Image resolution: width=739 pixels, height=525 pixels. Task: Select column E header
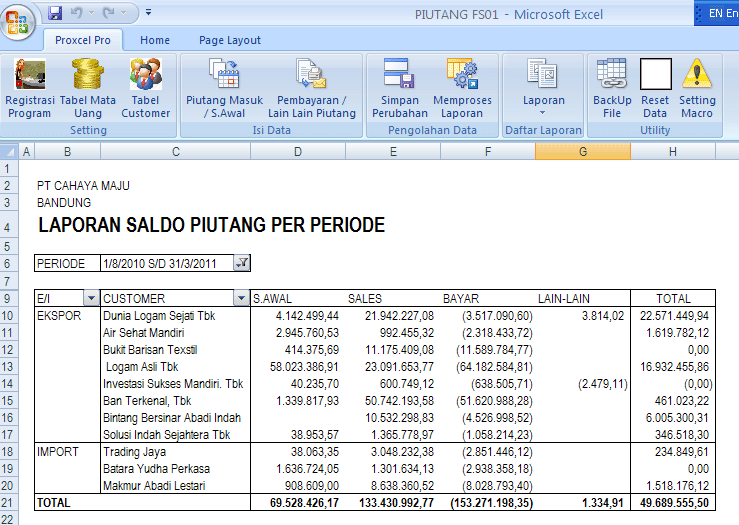pos(393,151)
